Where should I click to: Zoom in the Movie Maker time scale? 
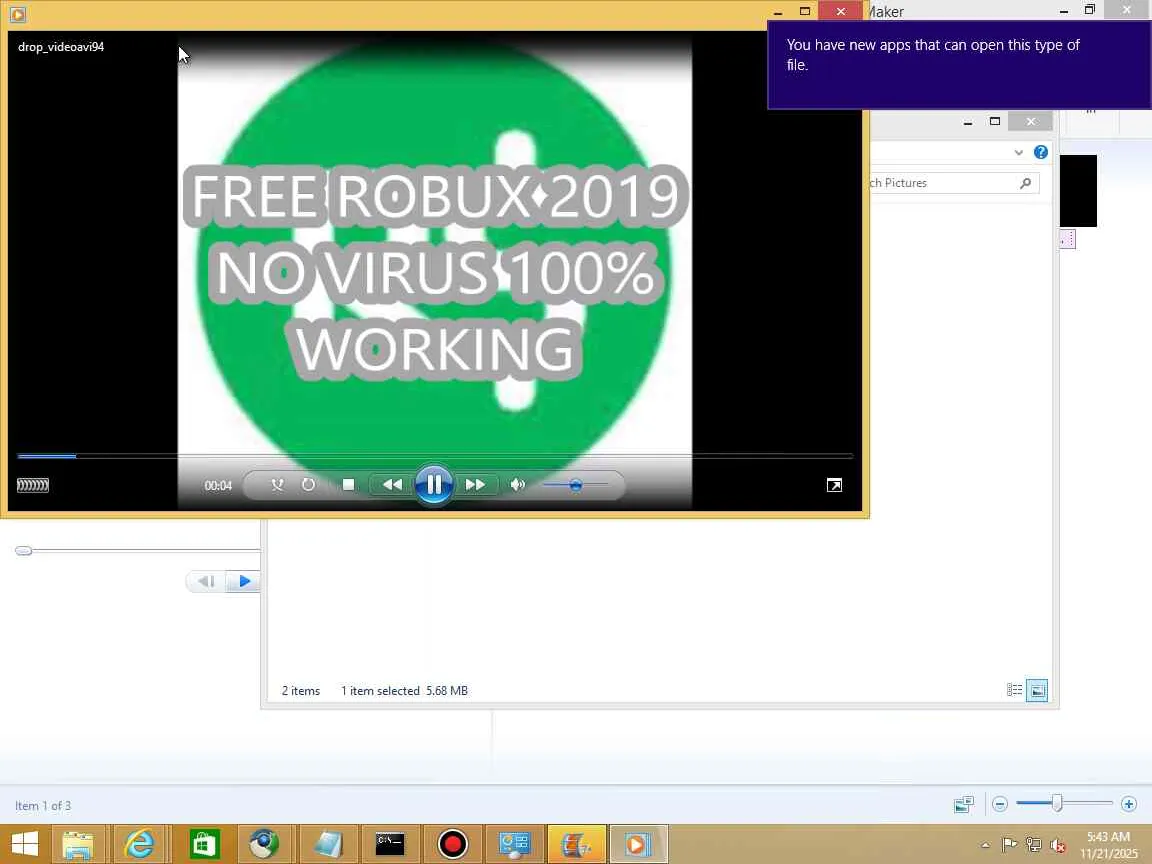tap(1128, 804)
